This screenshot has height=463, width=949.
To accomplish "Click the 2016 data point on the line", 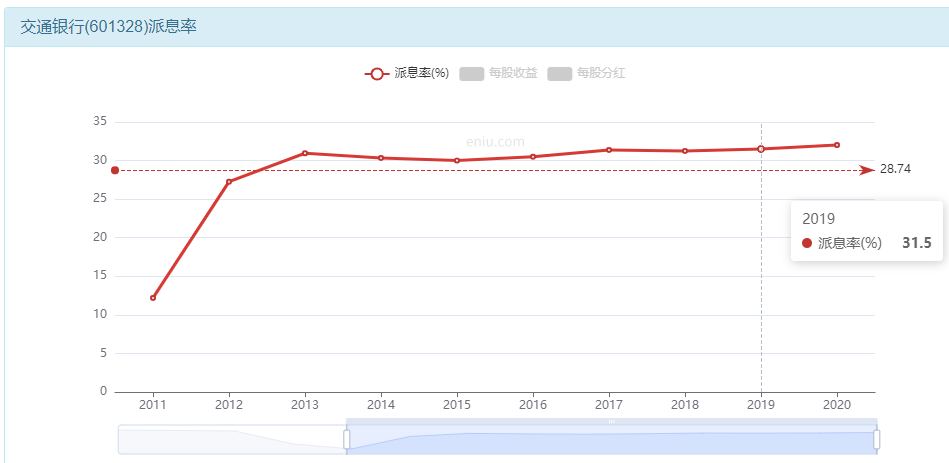I will point(533,157).
